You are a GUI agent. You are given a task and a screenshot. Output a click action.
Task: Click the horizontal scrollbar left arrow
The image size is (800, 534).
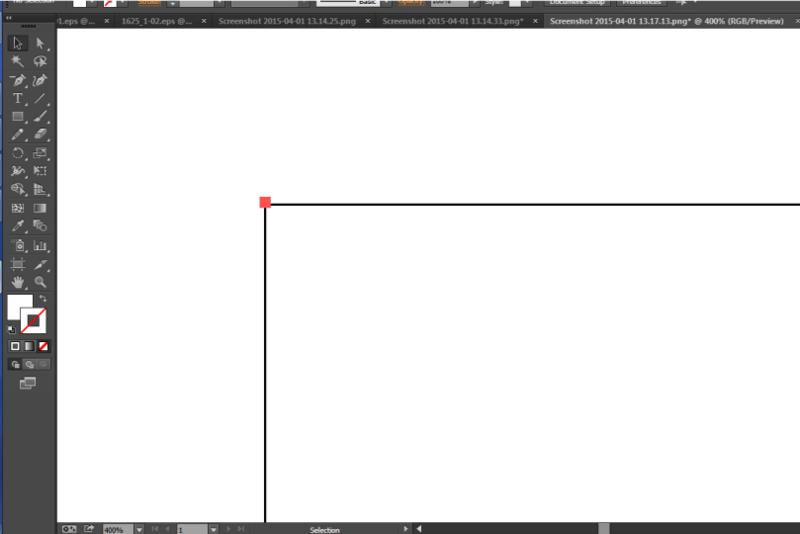(x=419, y=529)
